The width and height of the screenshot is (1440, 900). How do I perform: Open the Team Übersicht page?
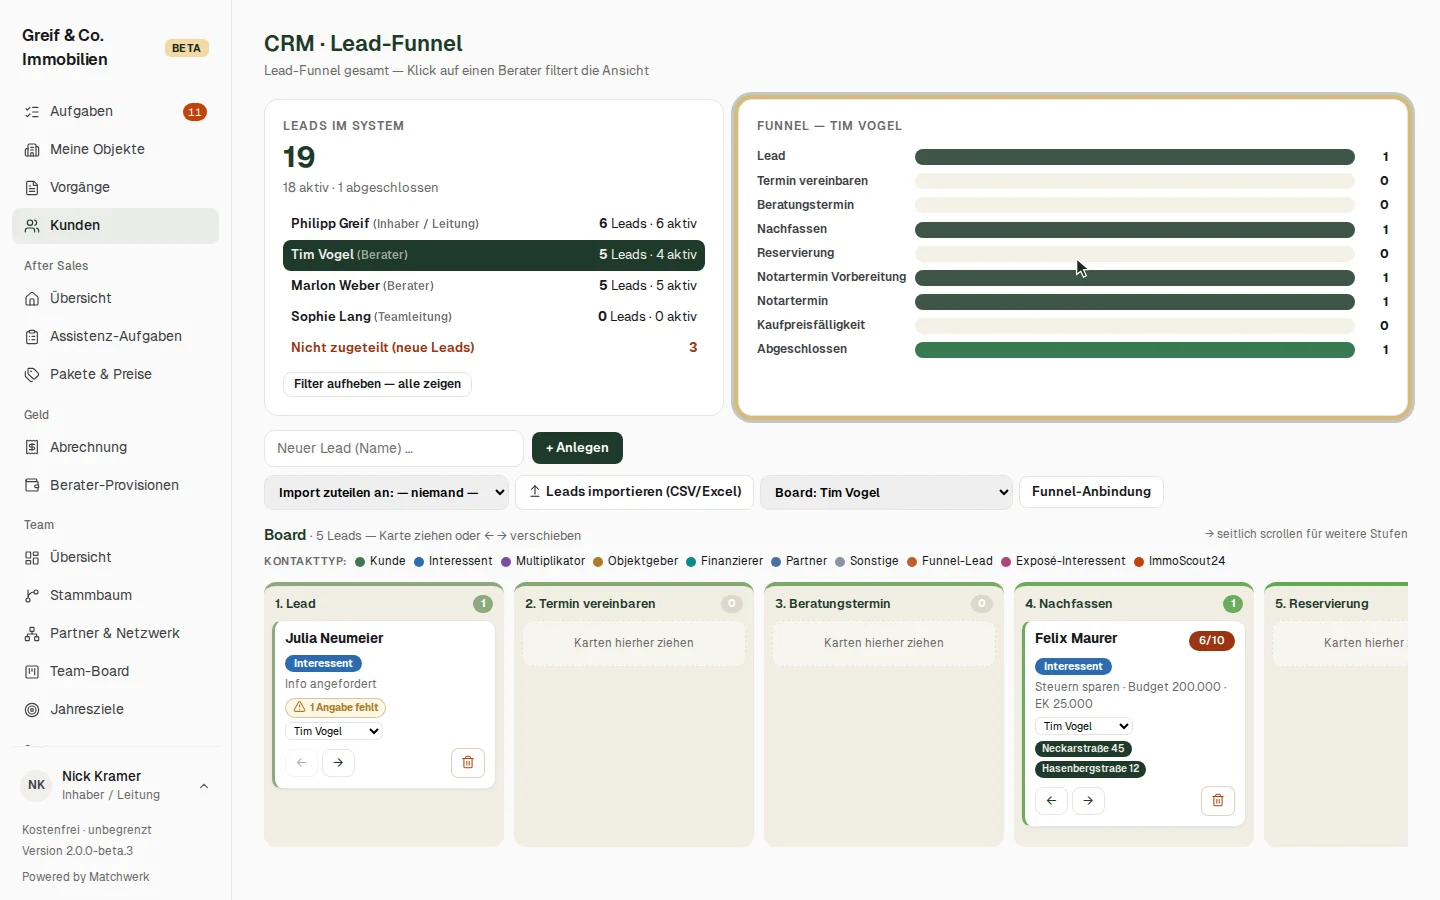[116, 558]
